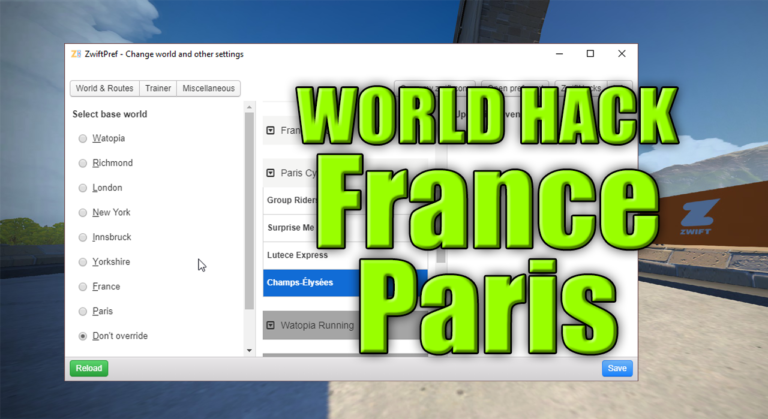Choose Richmond as base world
768x419 pixels.
click(x=83, y=163)
